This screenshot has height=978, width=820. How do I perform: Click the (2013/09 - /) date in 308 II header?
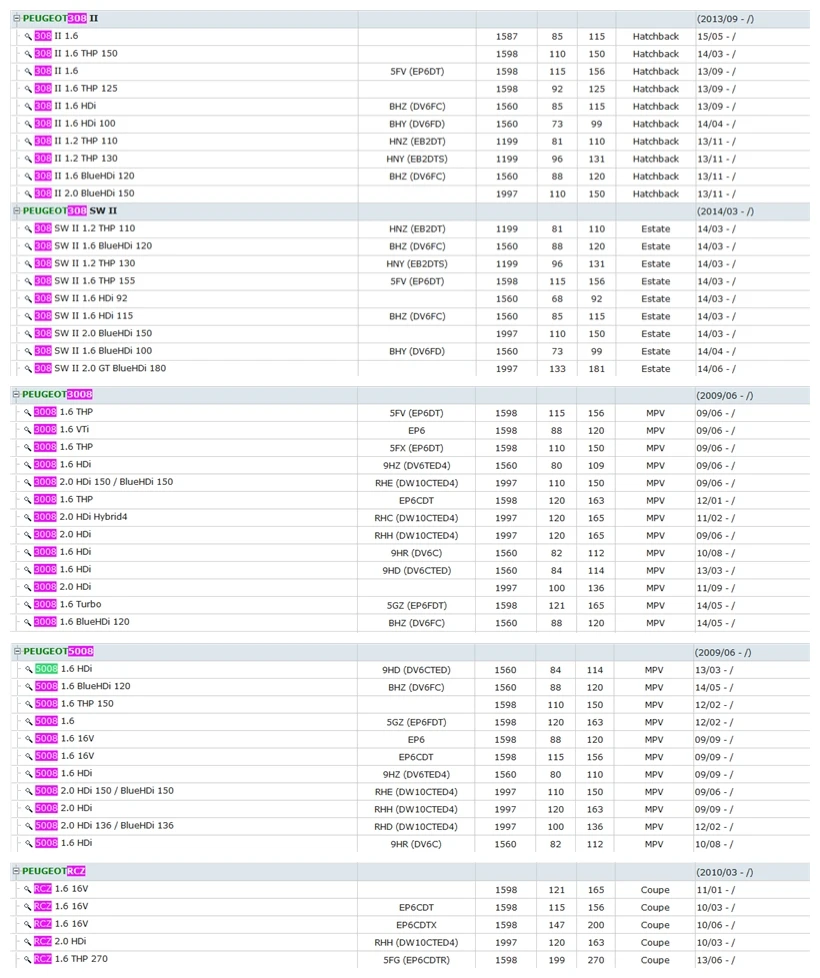tap(725, 19)
